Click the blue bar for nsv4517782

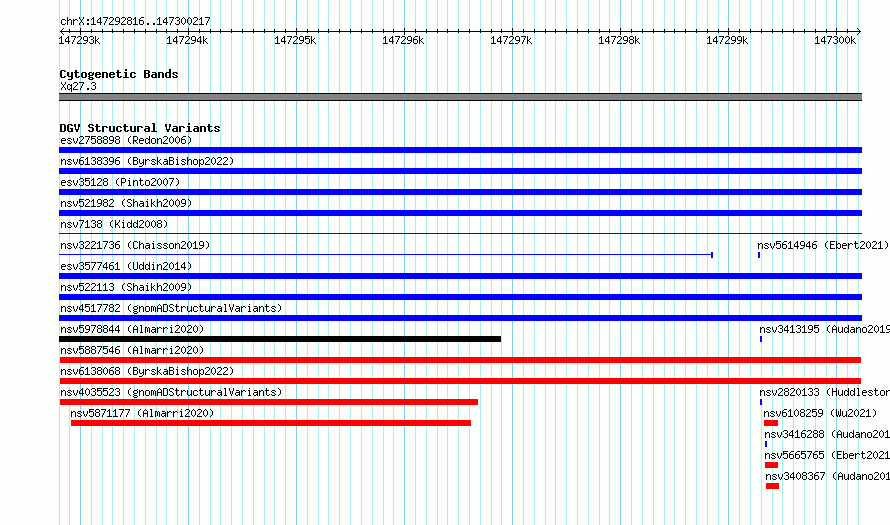tap(460, 318)
